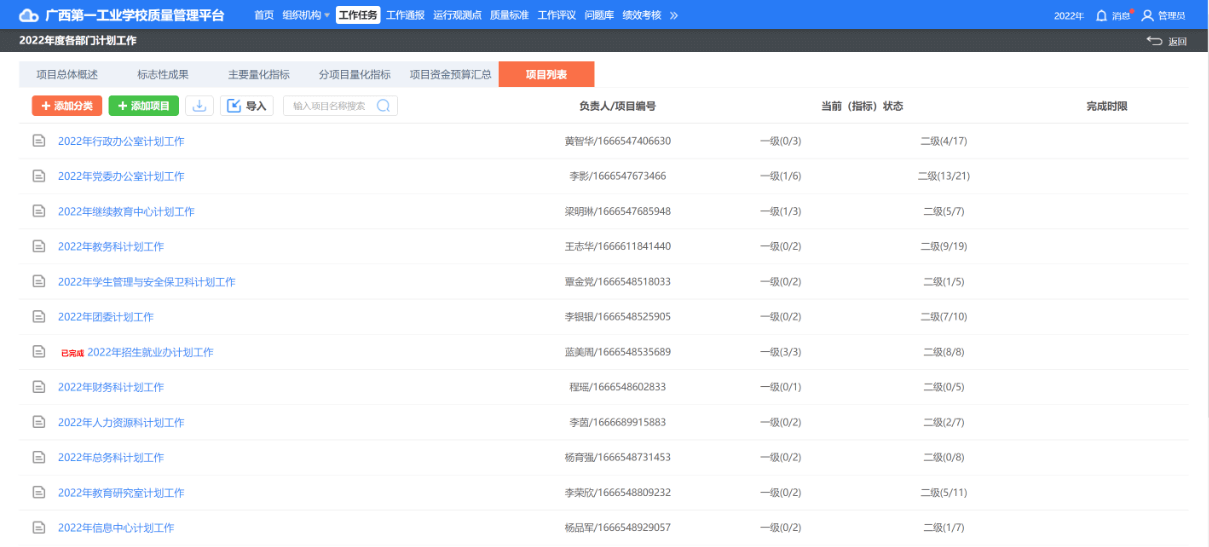Open the 消息 notification bell
Image resolution: width=1209 pixels, height=547 pixels.
(1101, 15)
